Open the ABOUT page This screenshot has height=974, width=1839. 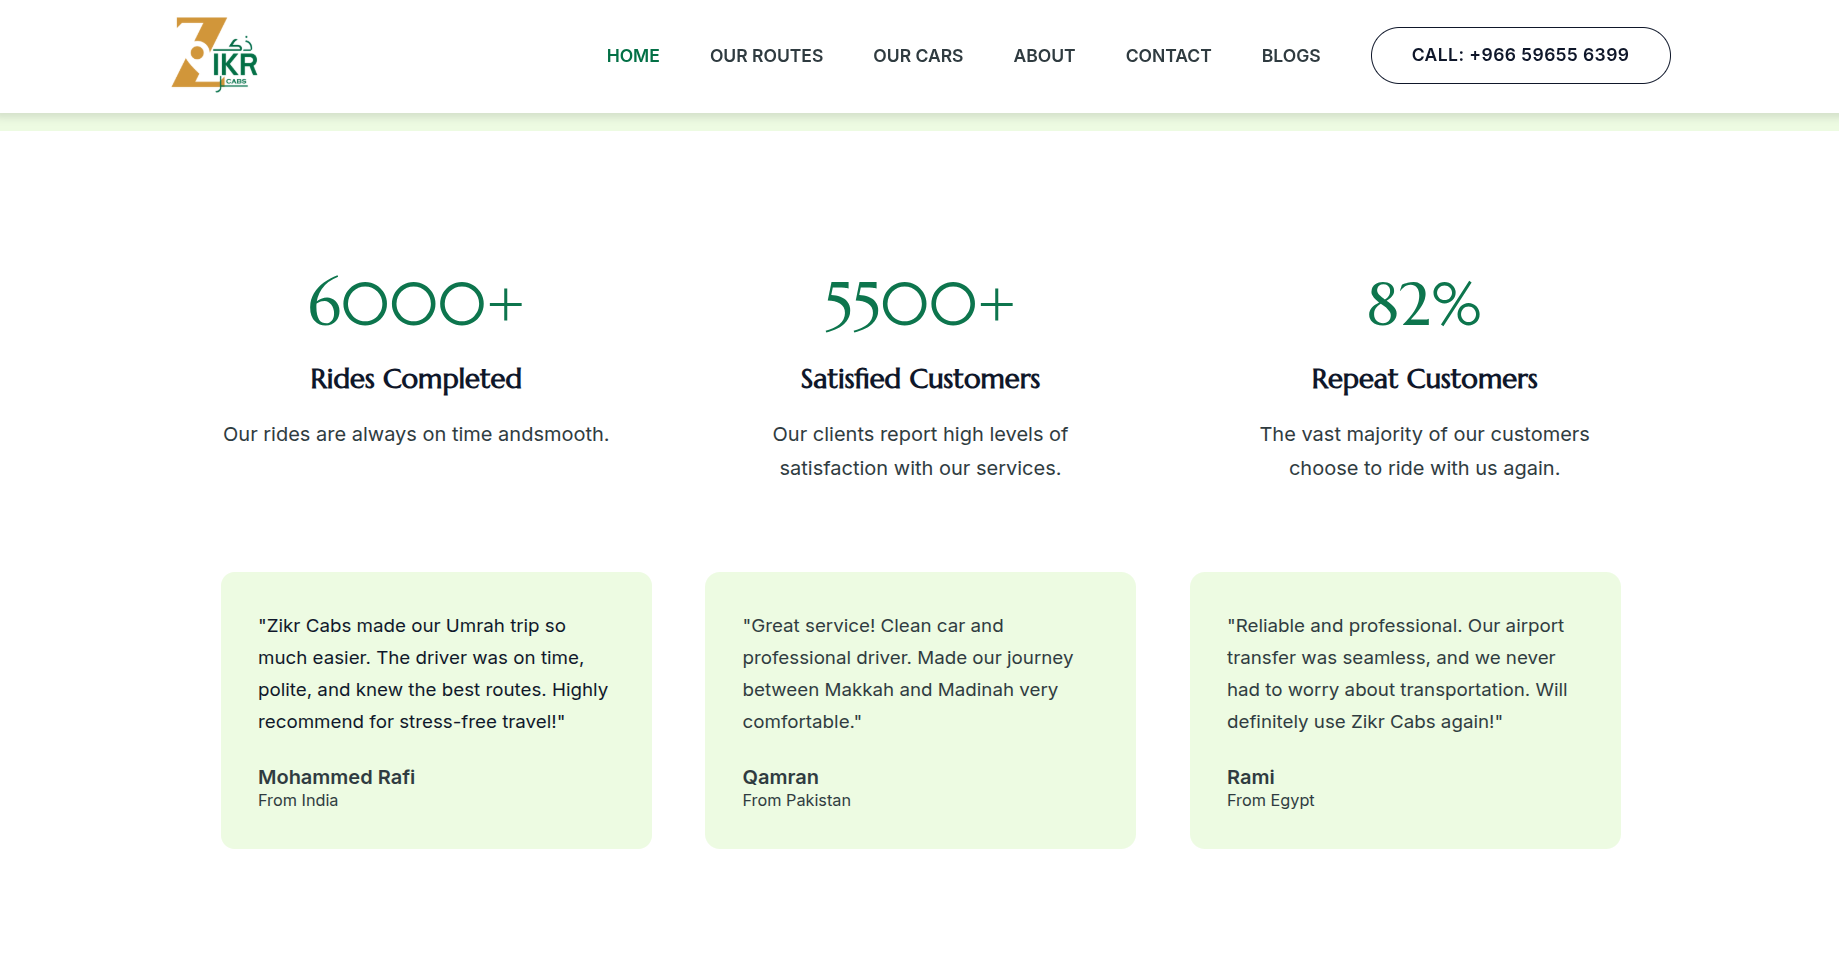pos(1043,56)
